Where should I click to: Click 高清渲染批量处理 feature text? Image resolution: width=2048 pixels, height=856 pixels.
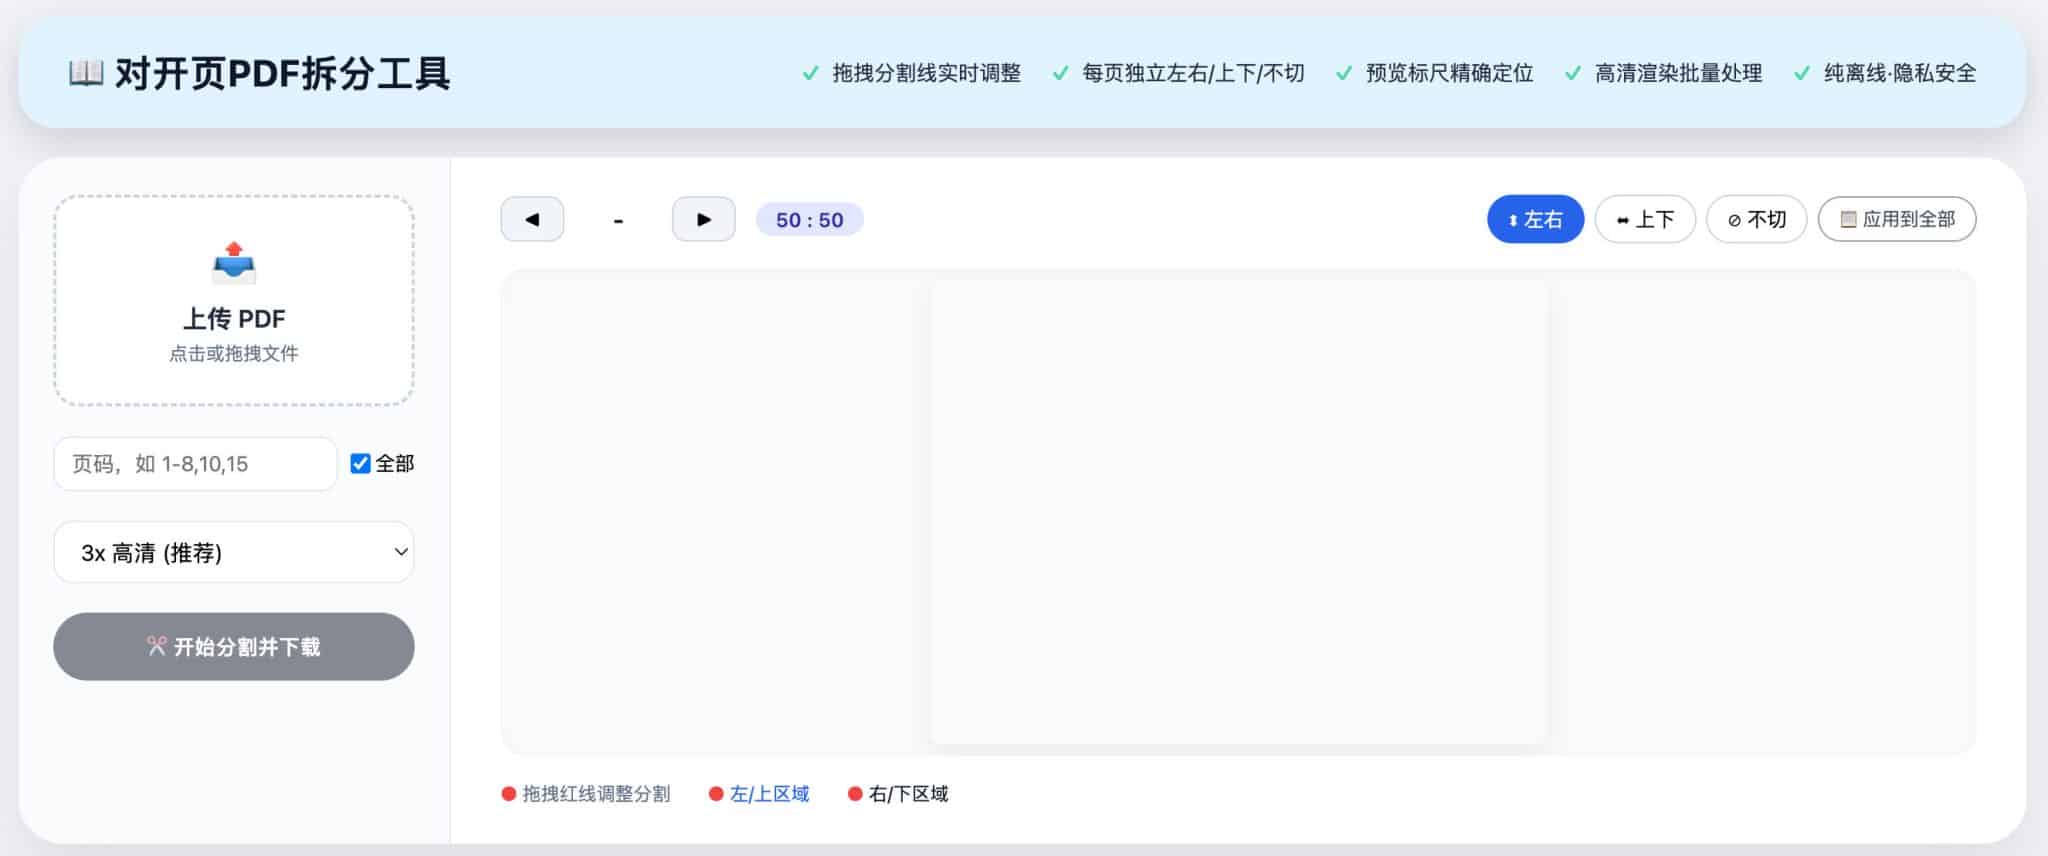point(1678,73)
